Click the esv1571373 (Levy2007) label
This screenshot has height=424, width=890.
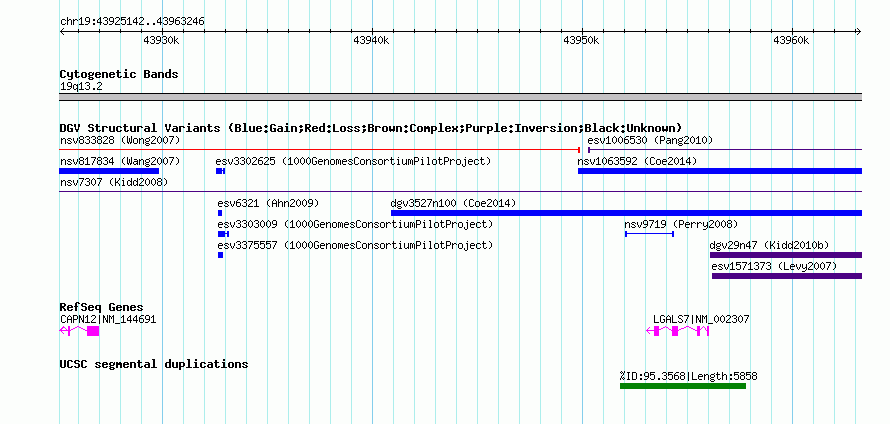pyautogui.click(x=774, y=266)
